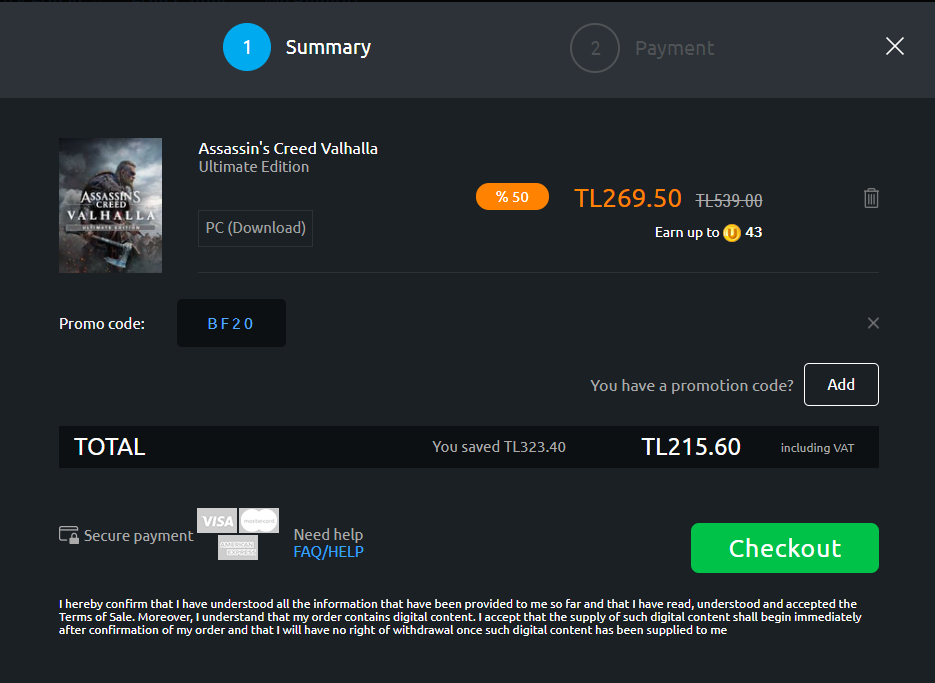This screenshot has width=935, height=683.
Task: Open the Assassin's Creed Valhalla cover thumbnail
Action: 110,206
